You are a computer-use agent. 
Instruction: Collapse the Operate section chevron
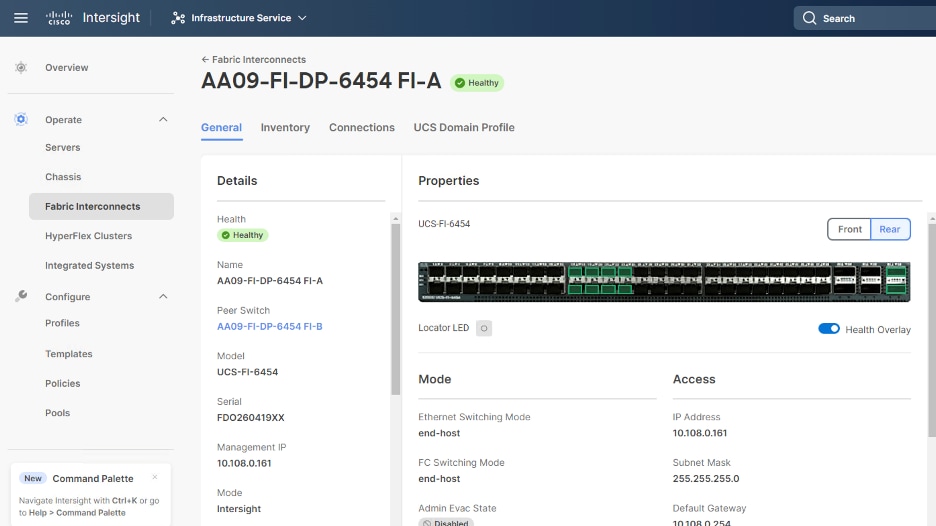[x=163, y=119]
